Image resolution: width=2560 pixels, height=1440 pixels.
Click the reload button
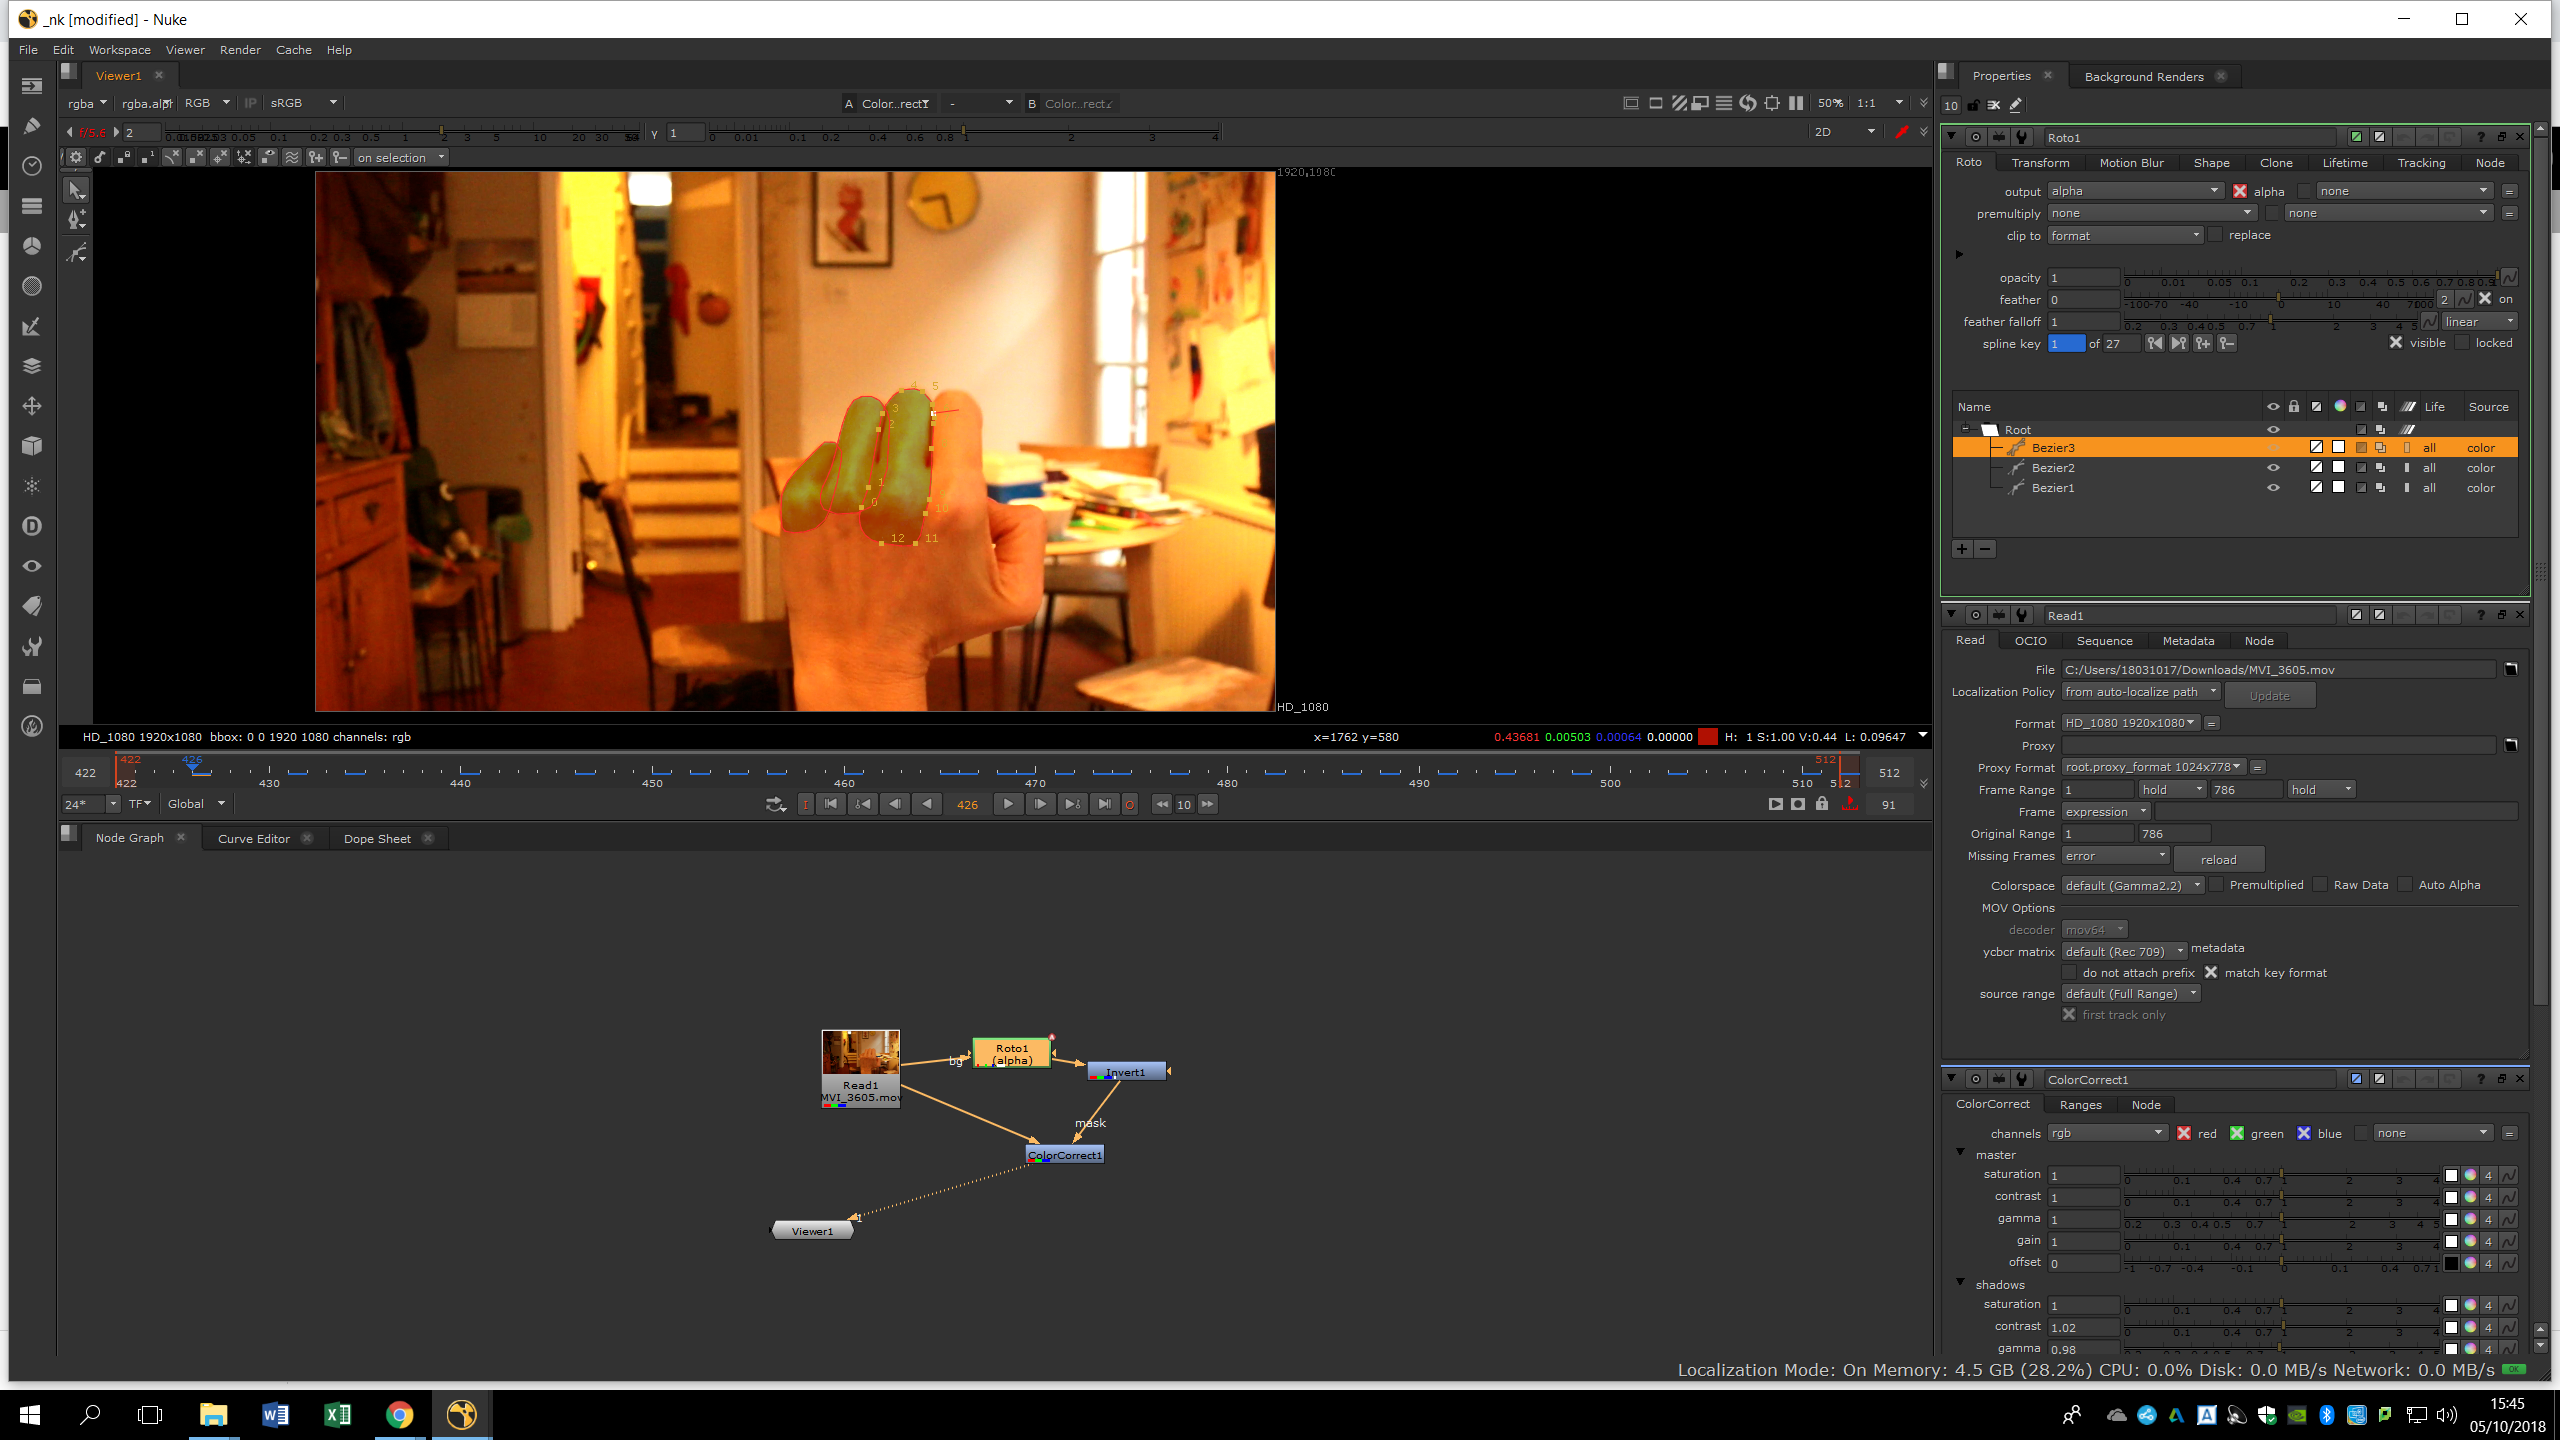2218,860
